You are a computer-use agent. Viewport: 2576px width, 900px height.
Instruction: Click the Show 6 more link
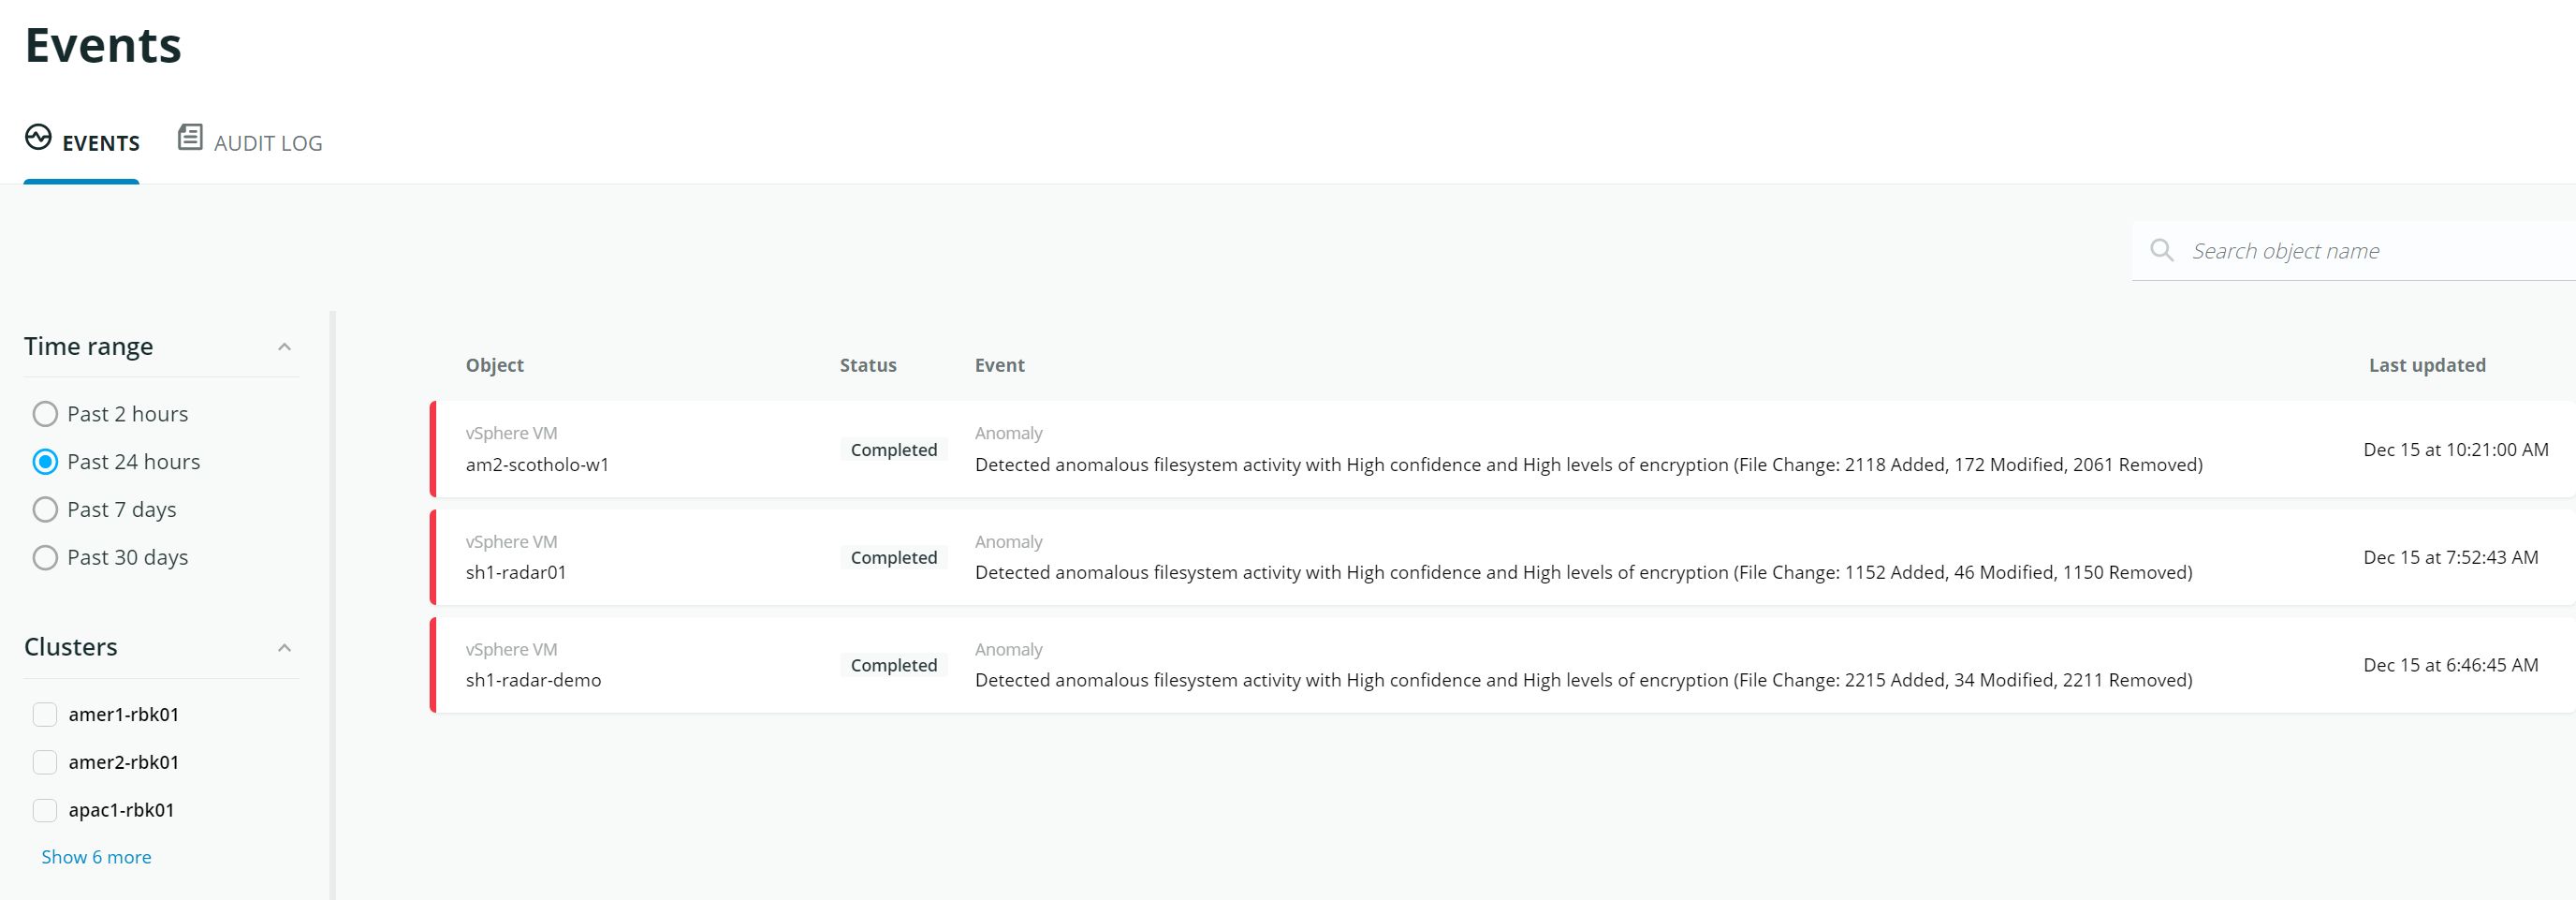point(96,857)
